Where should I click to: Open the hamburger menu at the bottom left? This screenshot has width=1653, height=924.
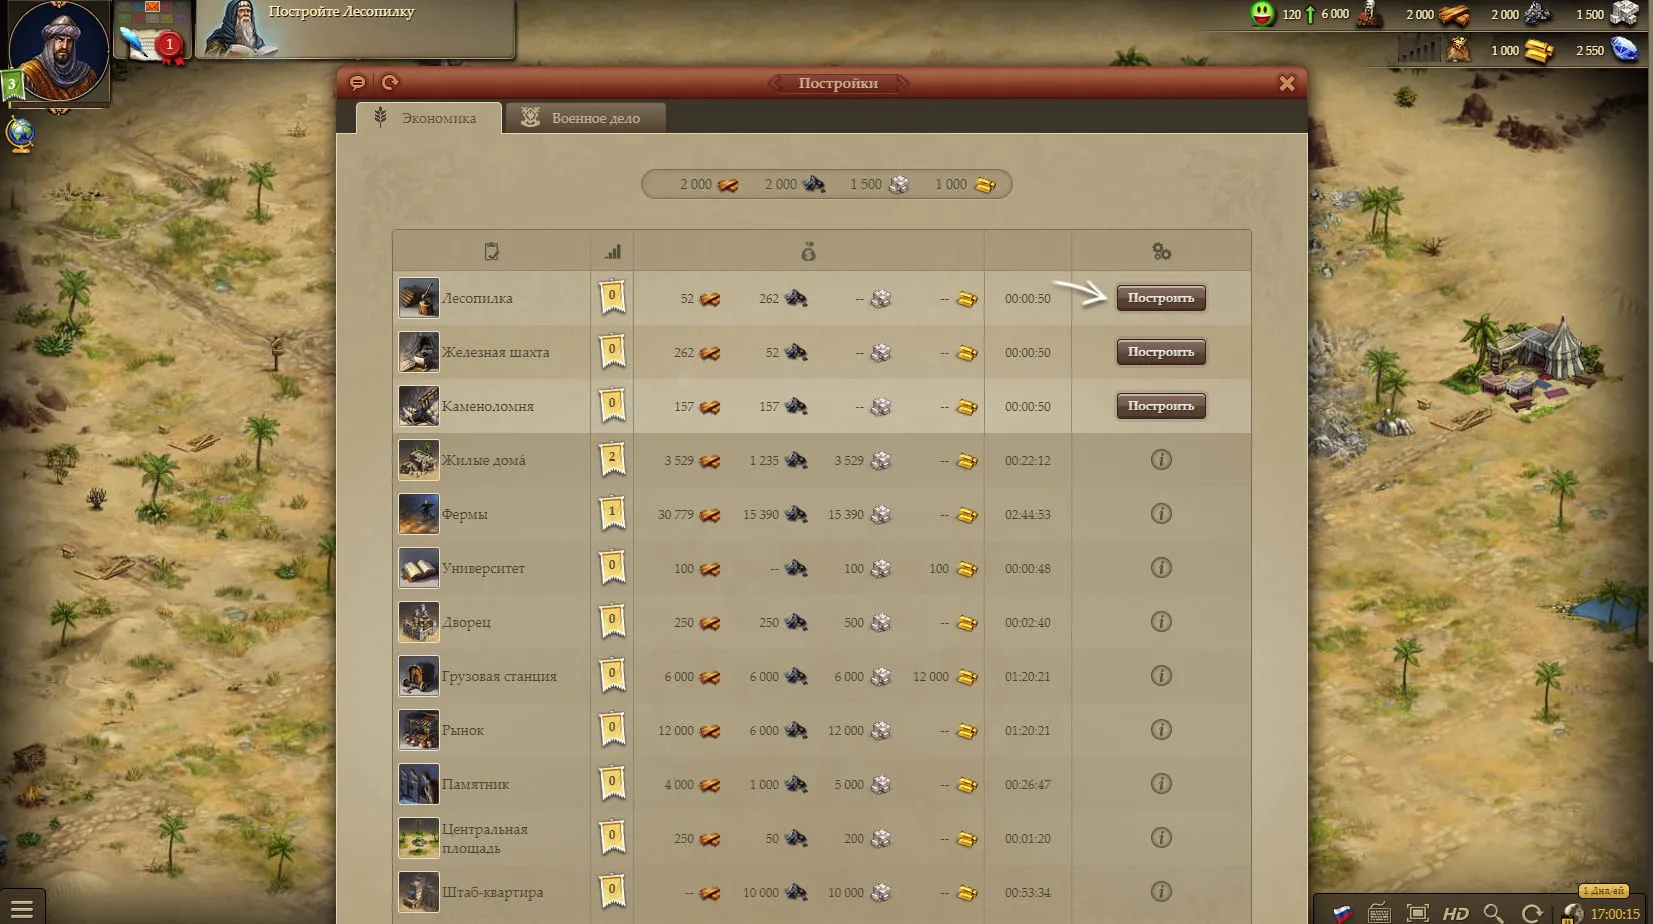(x=22, y=909)
